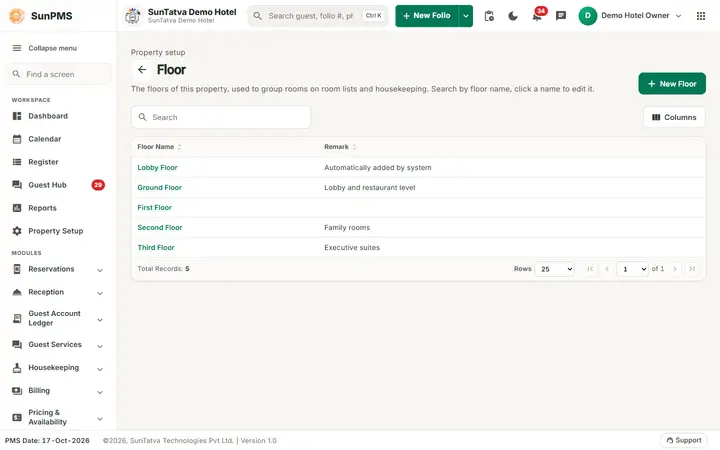This screenshot has width=720, height=450.
Task: Click the Dashboard sidebar icon
Action: [x=17, y=116]
